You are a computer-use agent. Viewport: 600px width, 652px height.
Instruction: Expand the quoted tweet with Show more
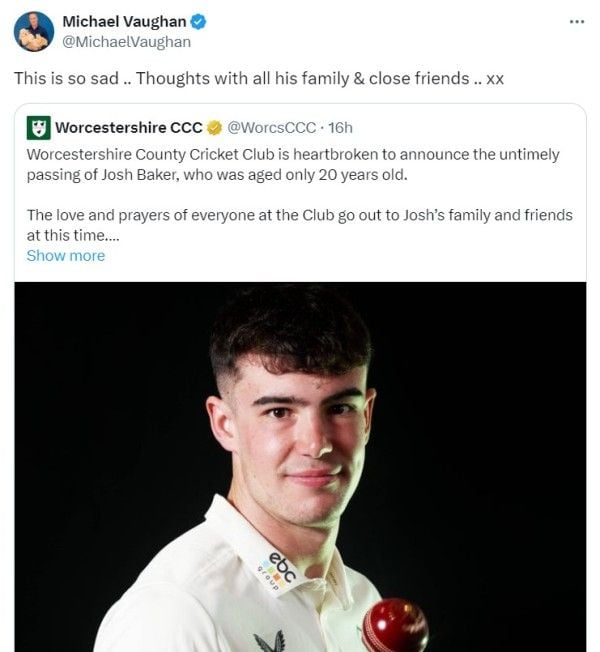point(65,255)
